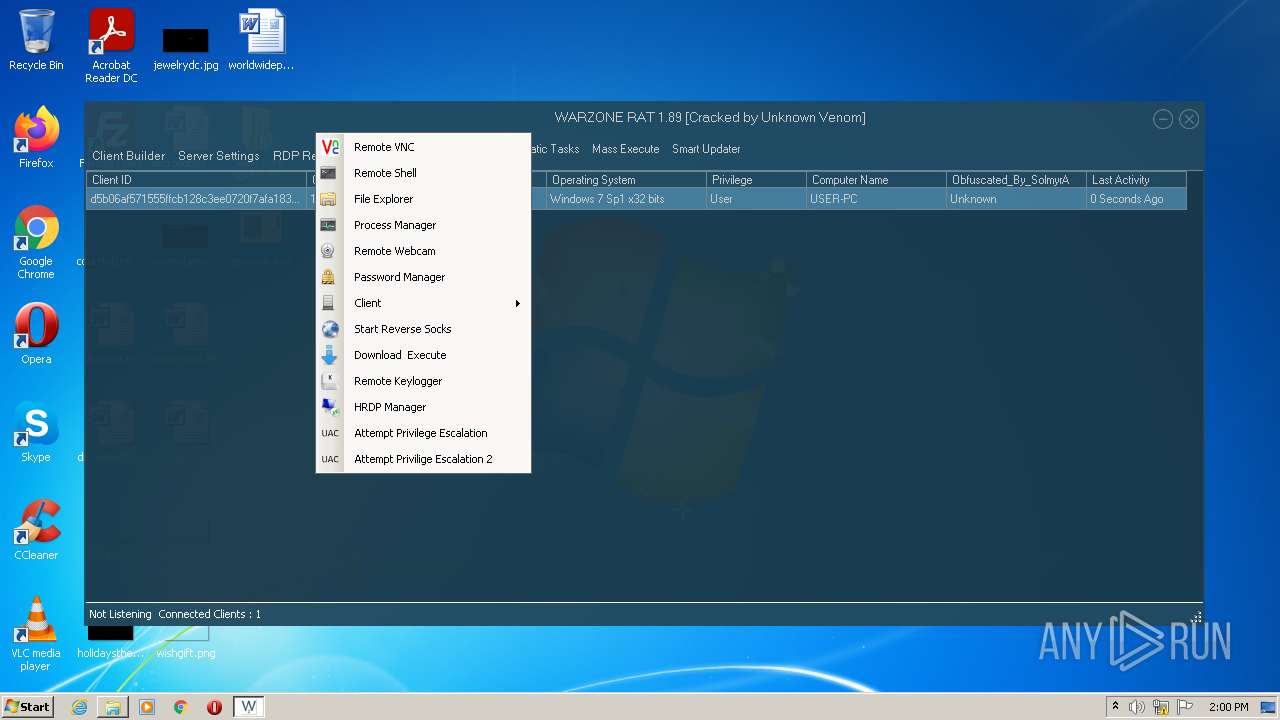Click the Opera icon in taskbar
The height and width of the screenshot is (720, 1280).
coord(214,707)
